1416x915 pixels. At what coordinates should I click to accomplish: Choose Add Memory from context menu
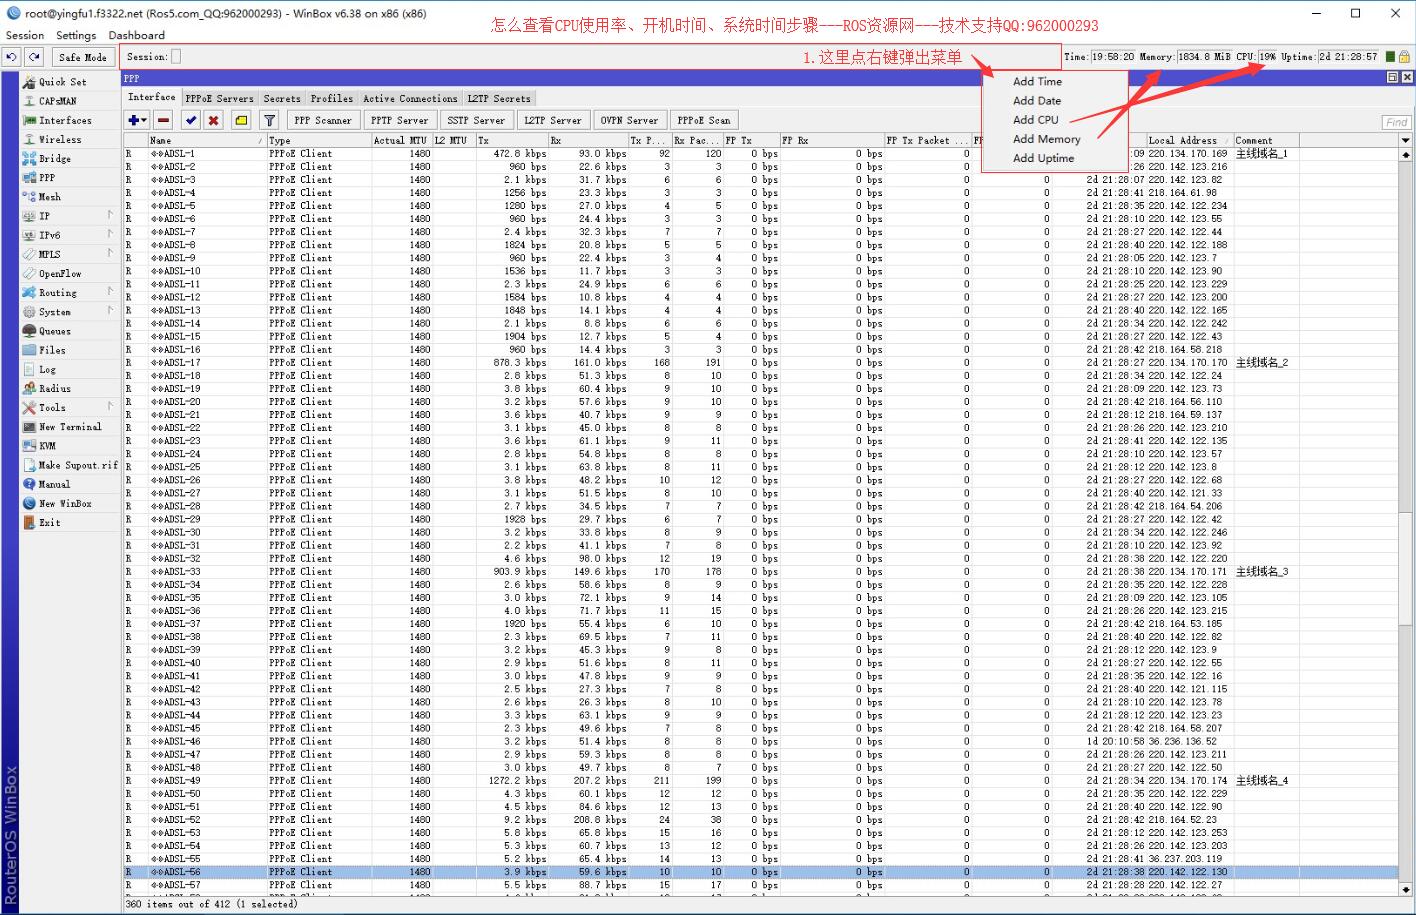pyautogui.click(x=1046, y=139)
